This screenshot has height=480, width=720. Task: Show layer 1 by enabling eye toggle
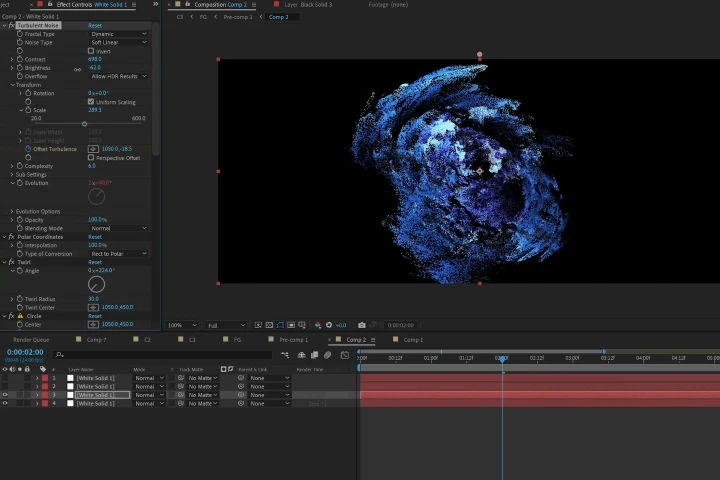pos(5,378)
